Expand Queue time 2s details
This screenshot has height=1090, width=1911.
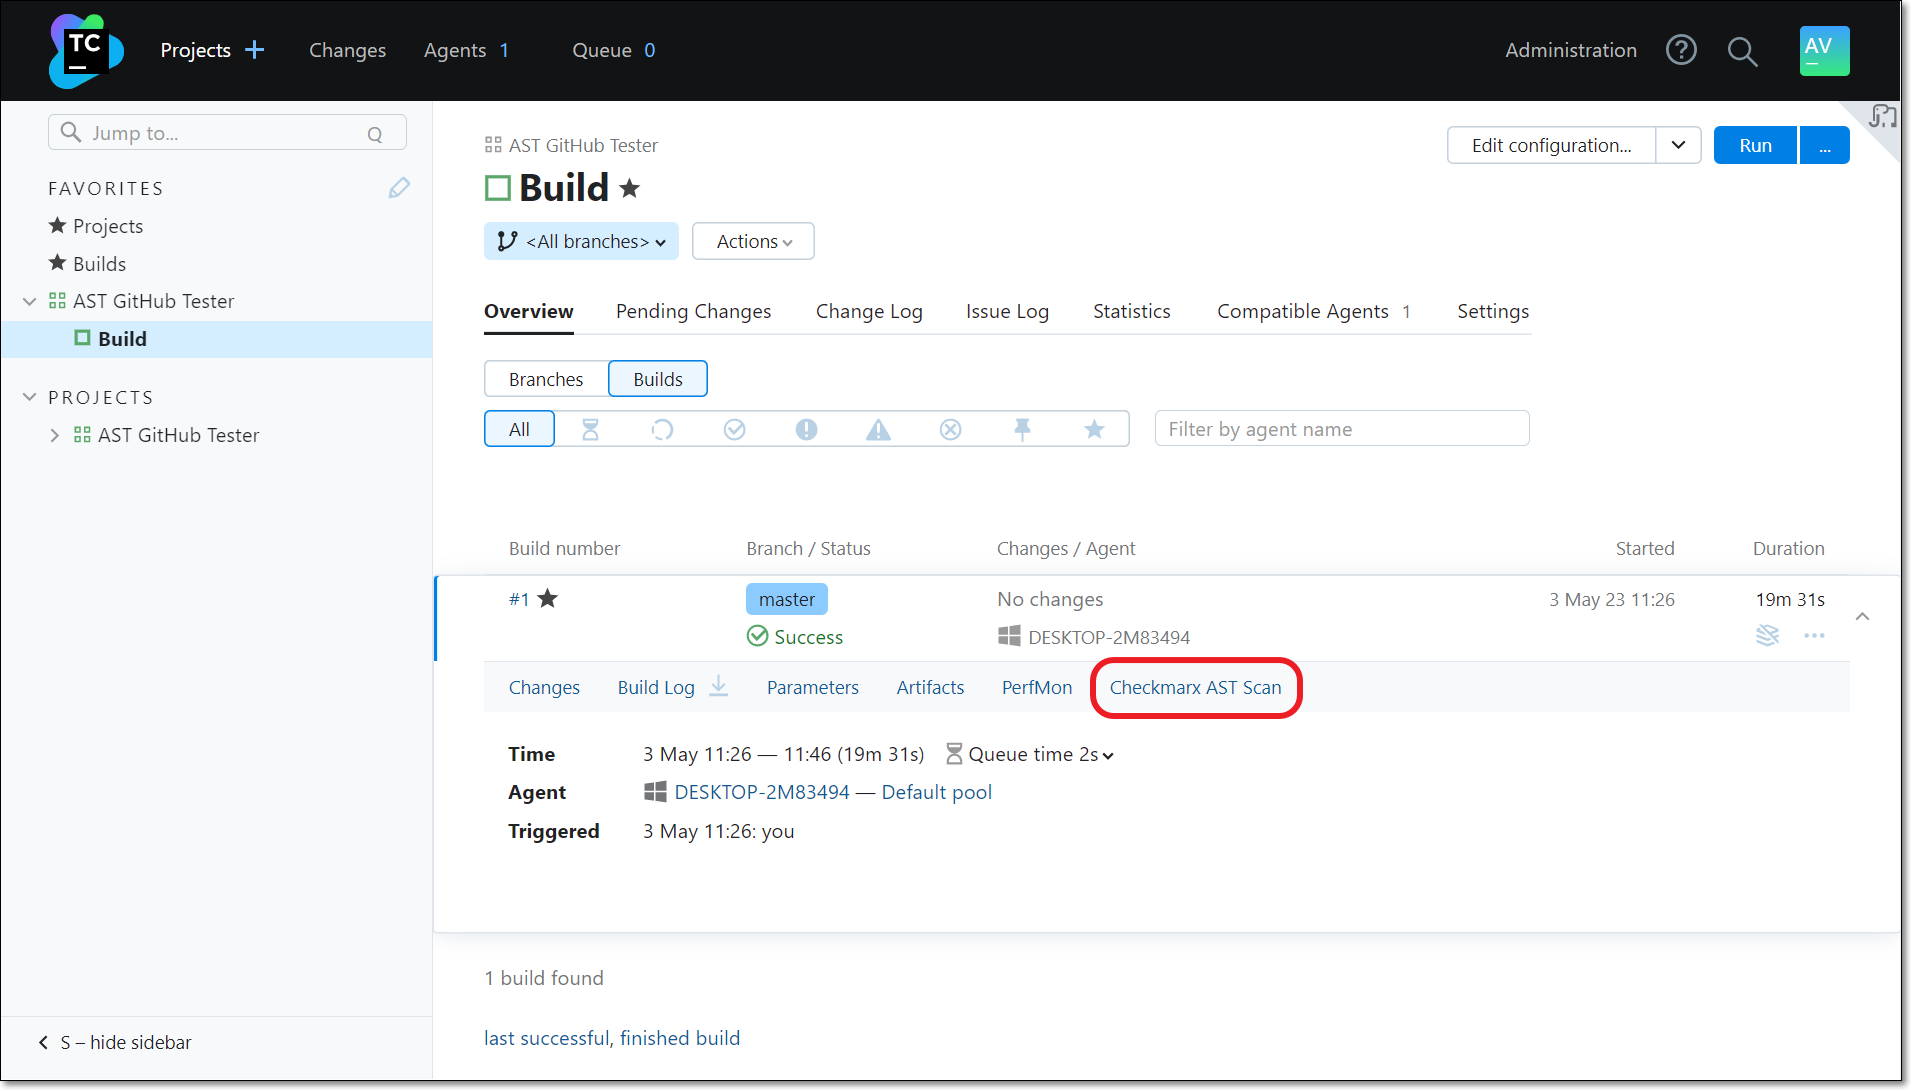point(1040,754)
